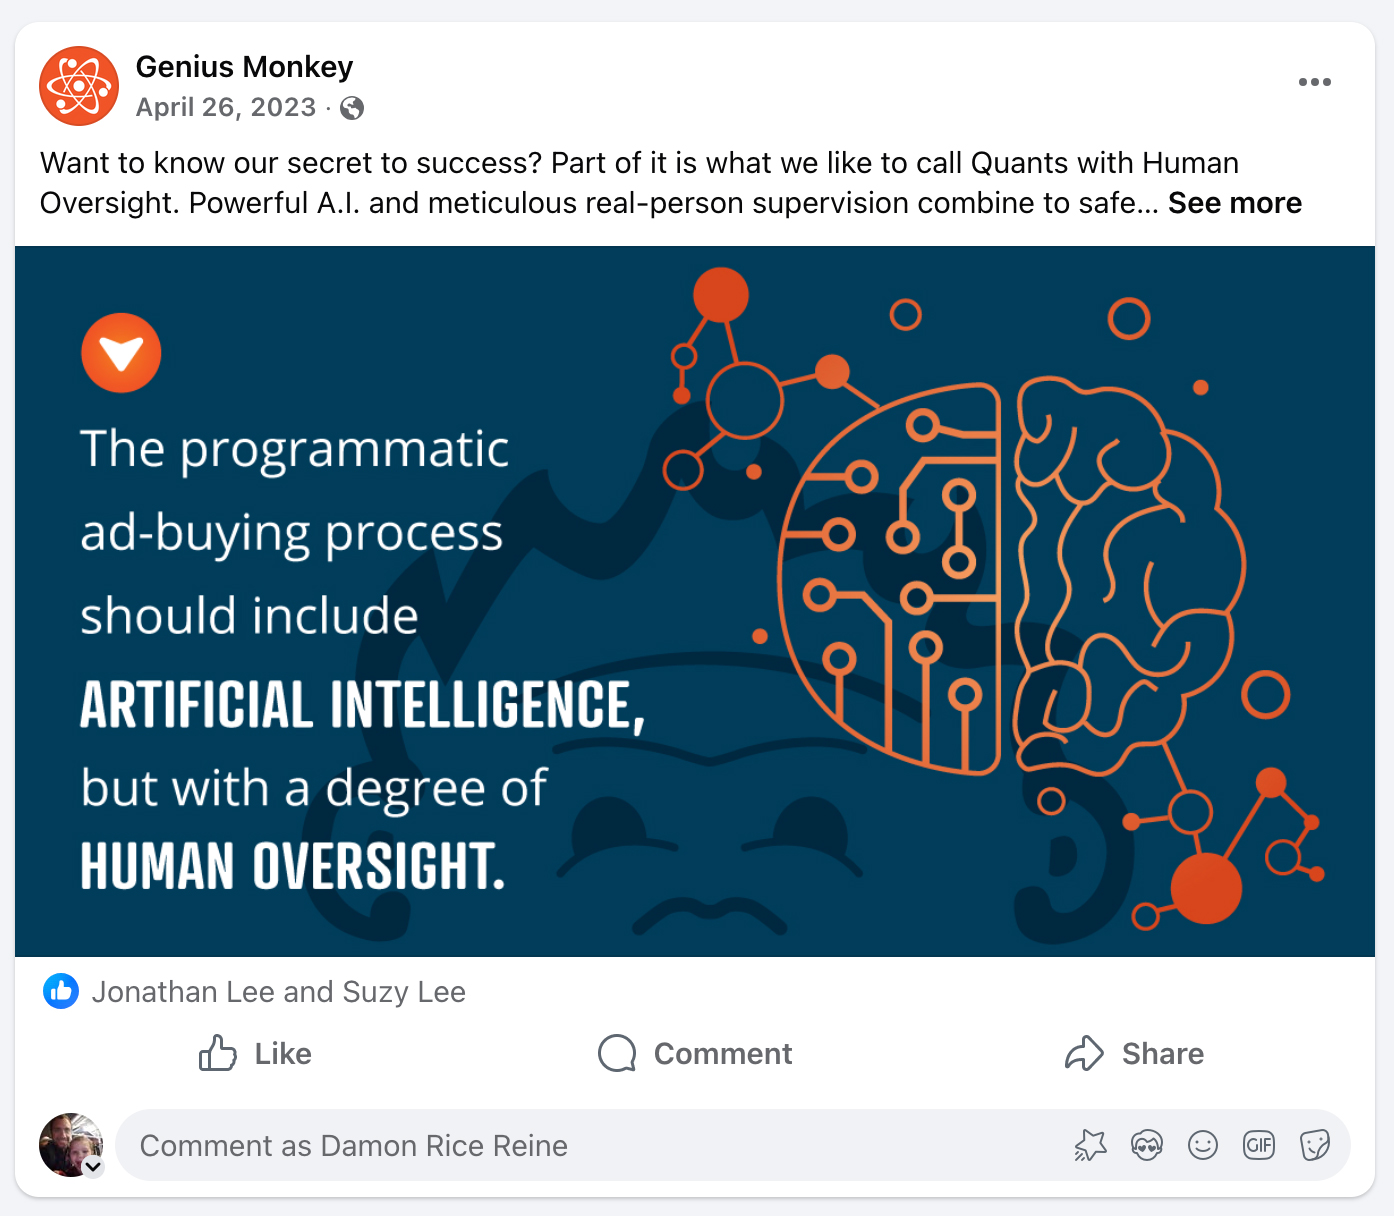Open the sticker picker icon
Viewport: 1394px width, 1216px height.
[x=1315, y=1145]
